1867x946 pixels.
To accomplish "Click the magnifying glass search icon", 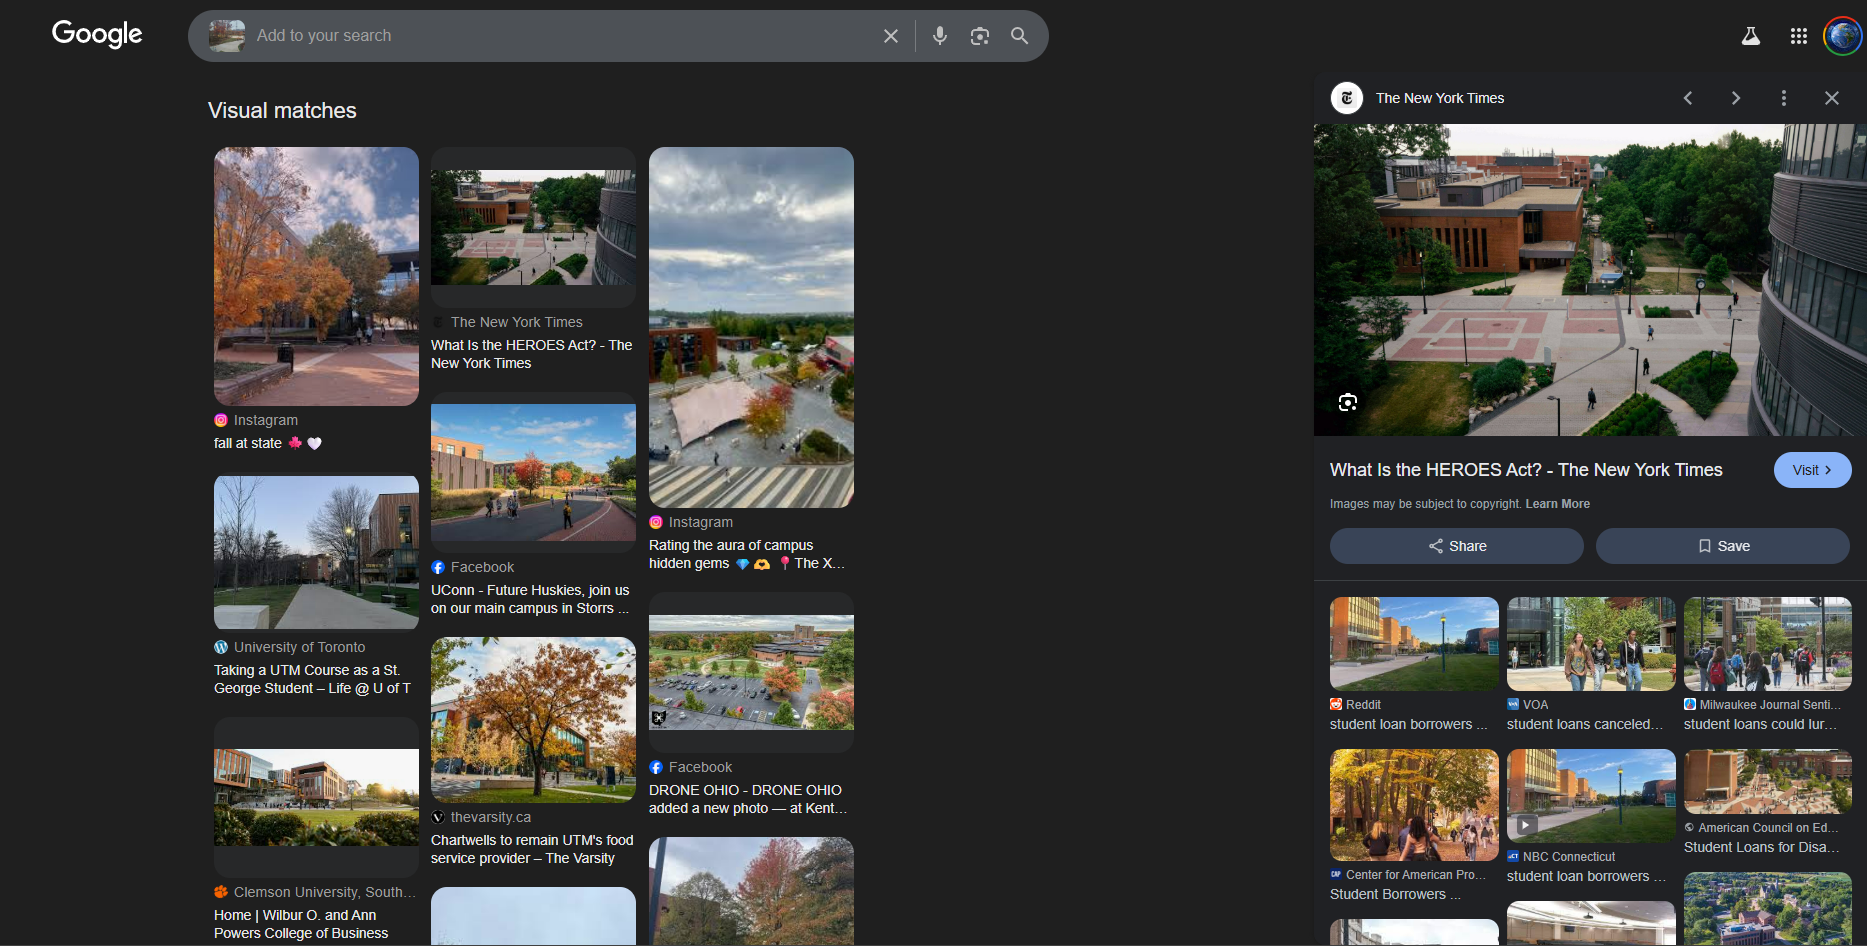I will click(1019, 36).
